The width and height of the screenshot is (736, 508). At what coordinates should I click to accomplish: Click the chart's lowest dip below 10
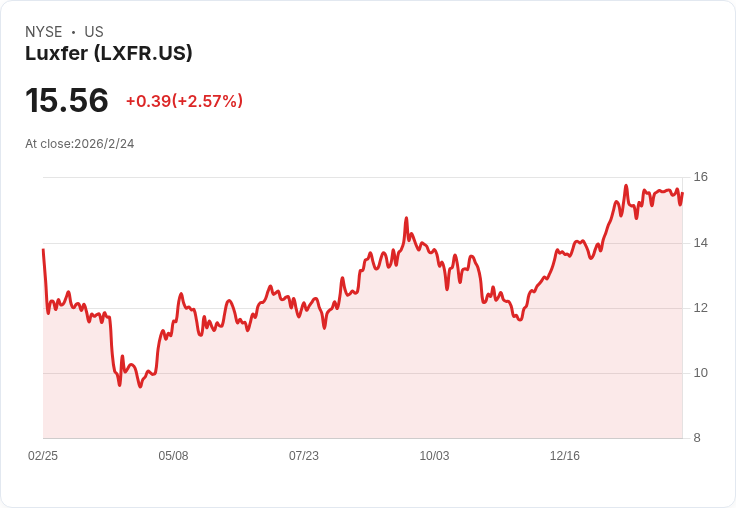(140, 386)
